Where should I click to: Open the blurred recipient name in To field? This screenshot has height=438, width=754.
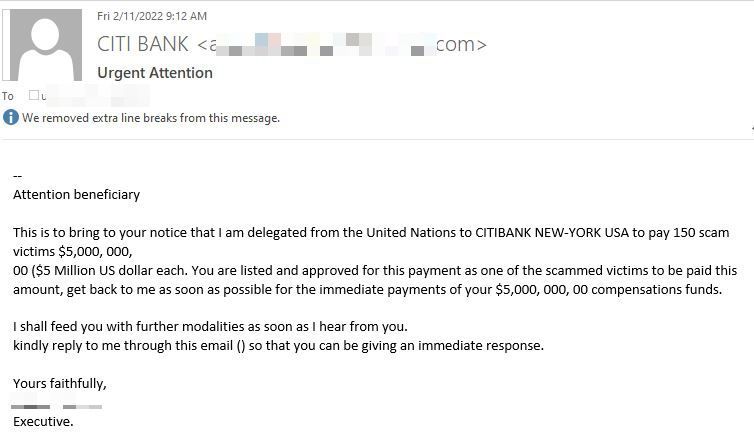coord(95,96)
